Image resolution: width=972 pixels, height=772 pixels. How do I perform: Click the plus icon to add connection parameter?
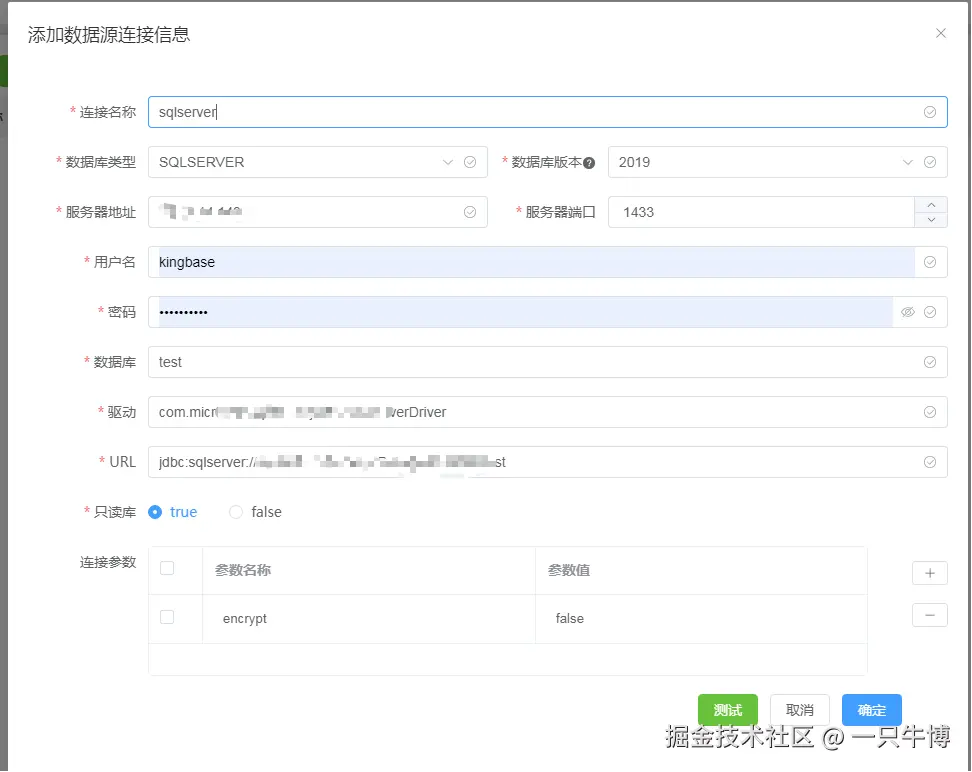[x=929, y=573]
